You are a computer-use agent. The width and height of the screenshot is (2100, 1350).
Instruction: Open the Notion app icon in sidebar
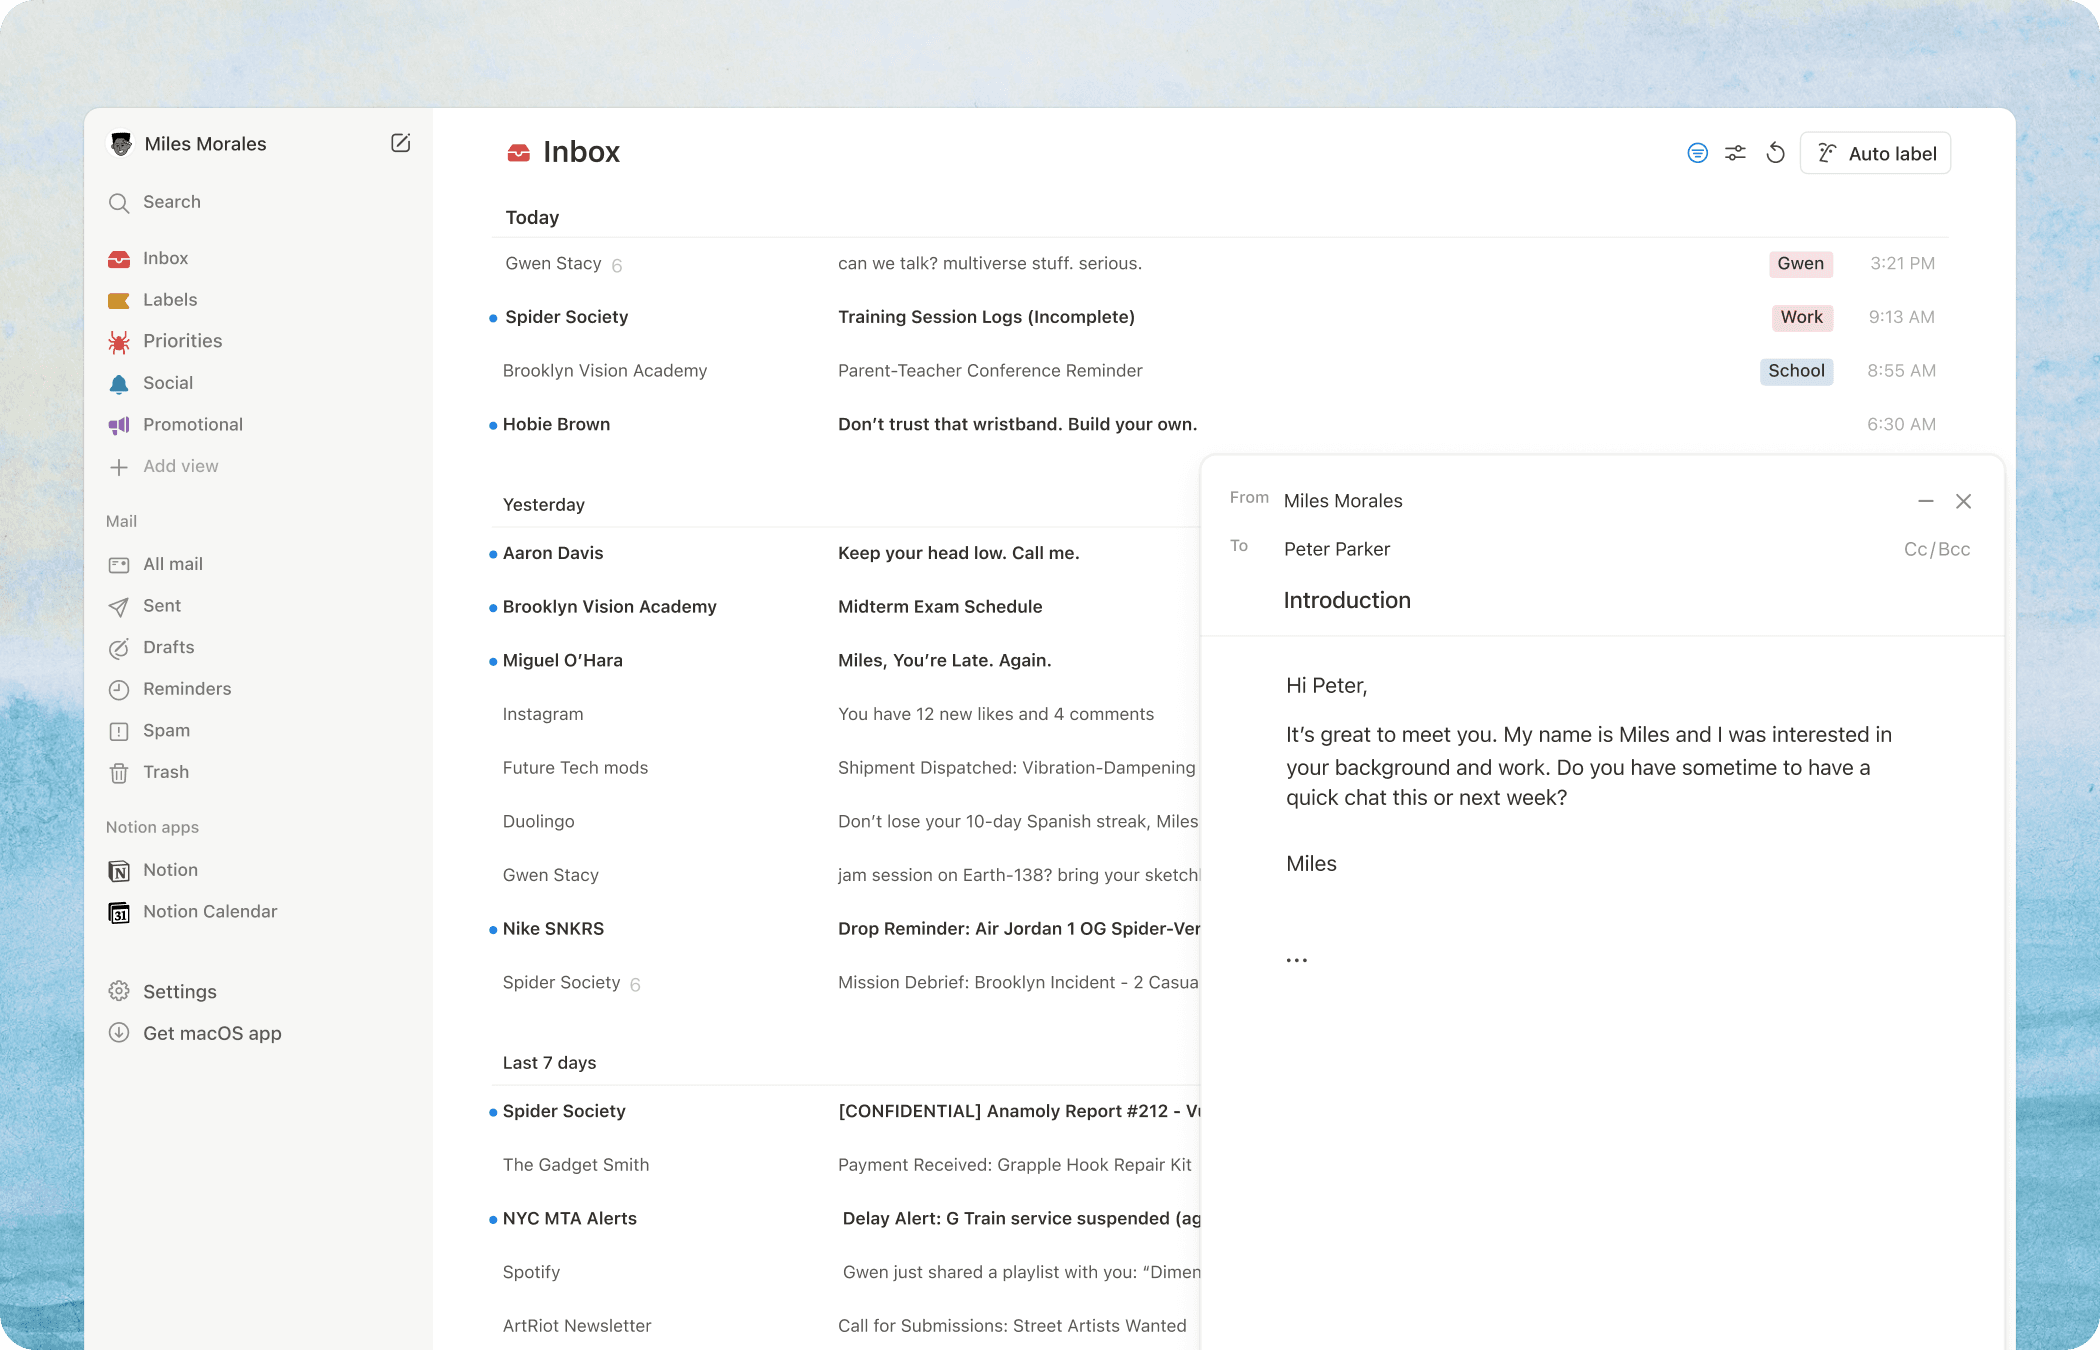(119, 870)
